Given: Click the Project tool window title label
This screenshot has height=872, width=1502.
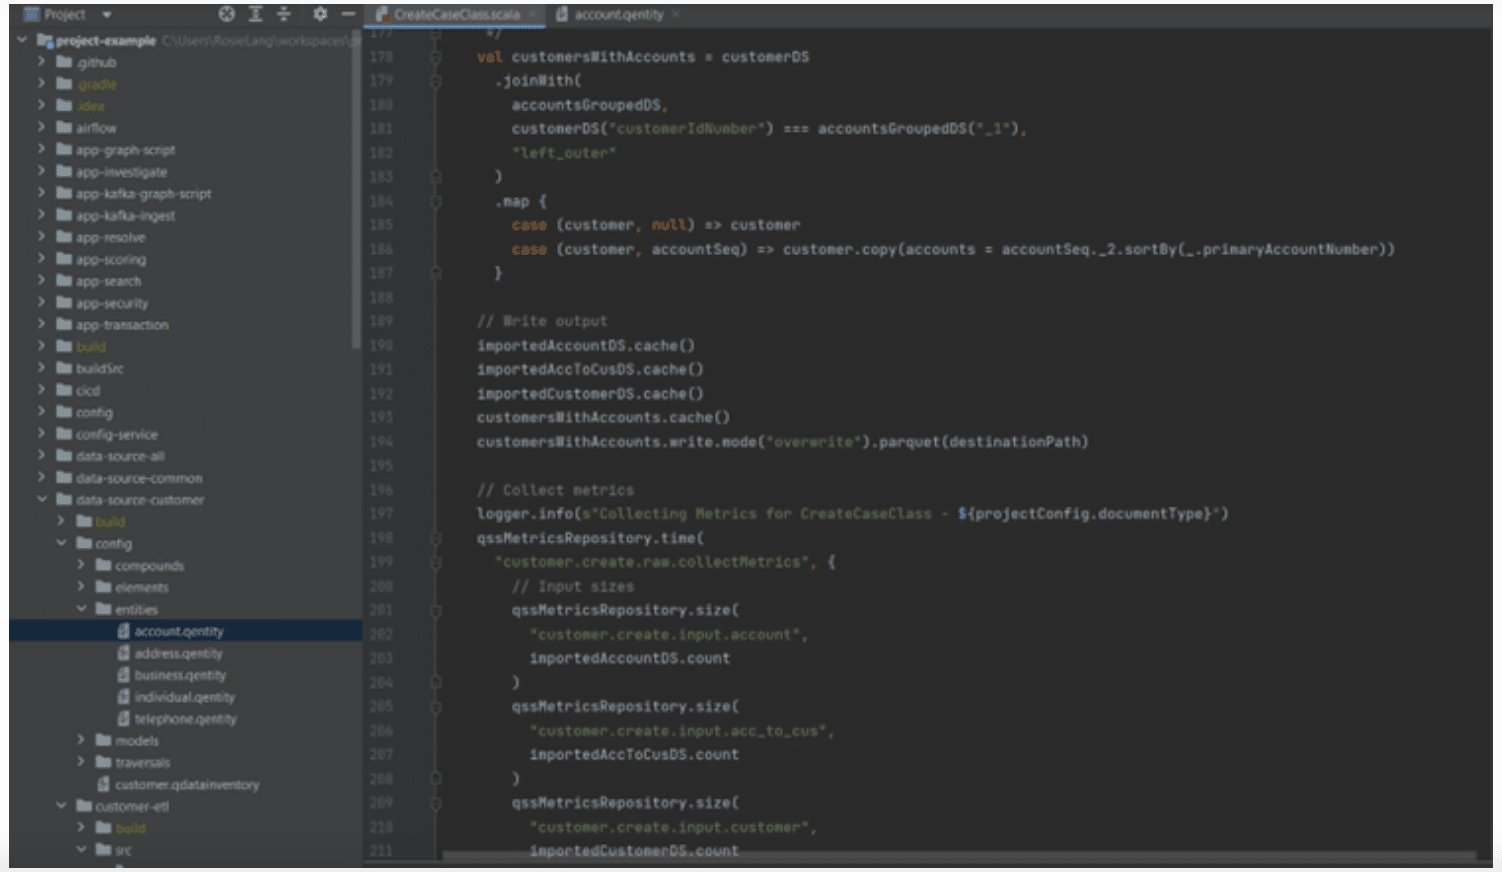Looking at the screenshot, I should [65, 15].
